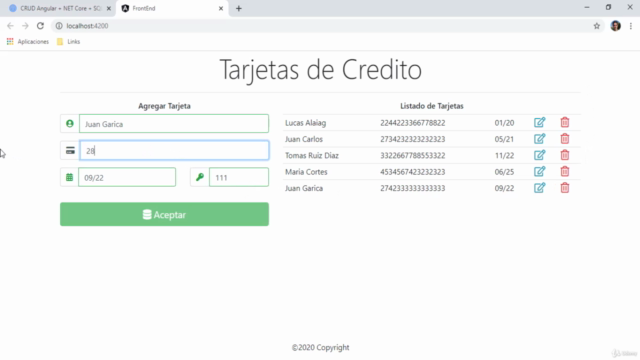Screen dimensions: 640x360
Task: Delete the Juan Carlos card
Action: [x=564, y=139]
